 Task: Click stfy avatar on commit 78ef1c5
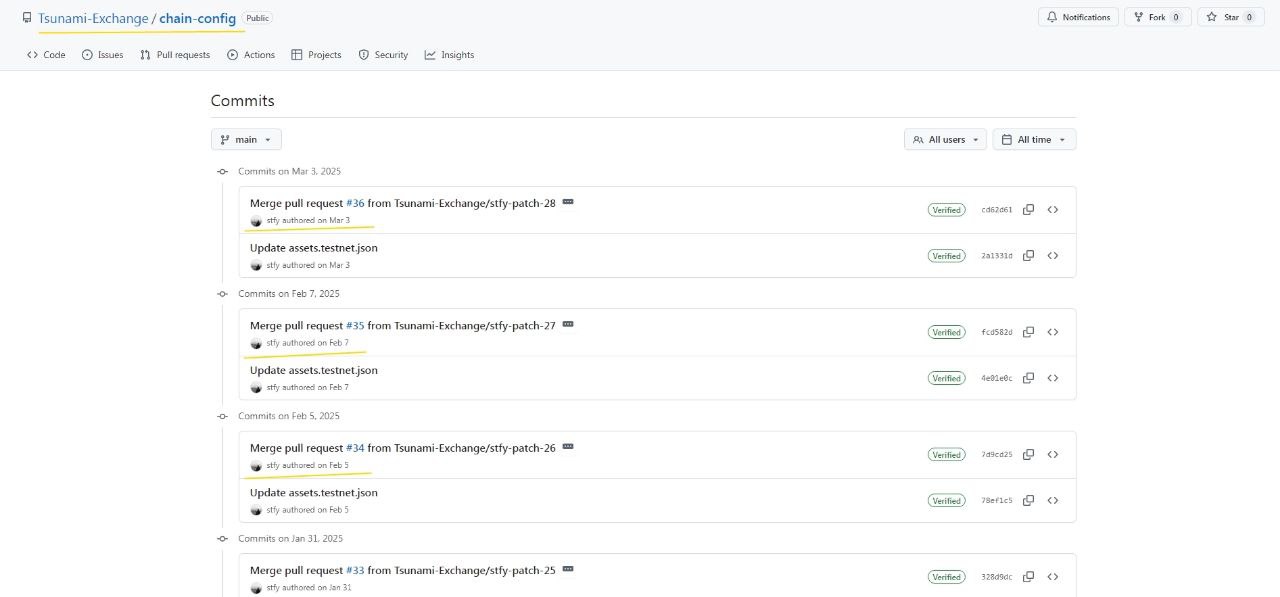(x=256, y=510)
